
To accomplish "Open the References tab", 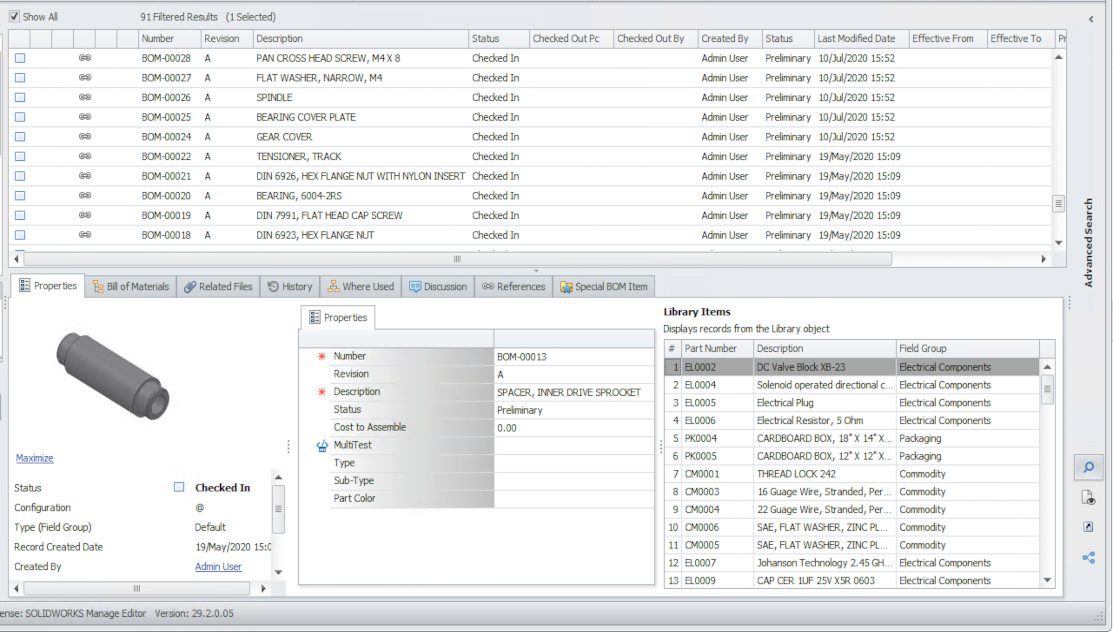I will click(513, 287).
